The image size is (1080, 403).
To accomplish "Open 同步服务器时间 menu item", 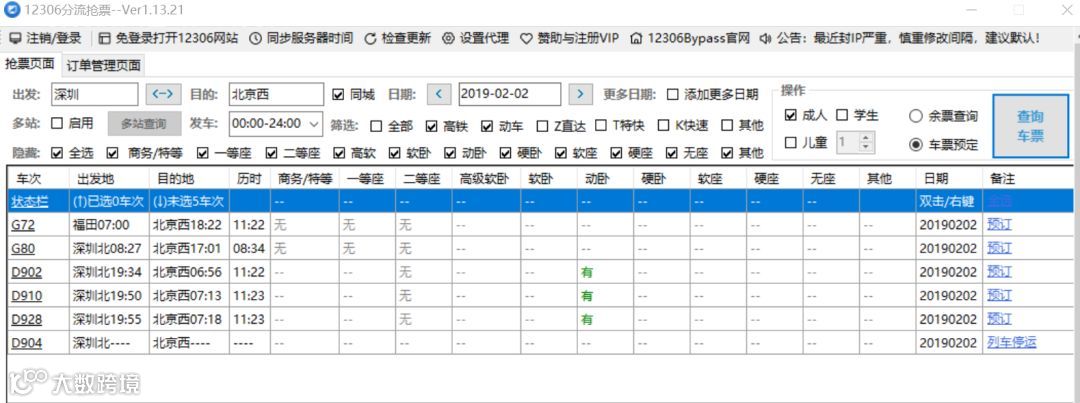I will pyautogui.click(x=301, y=38).
